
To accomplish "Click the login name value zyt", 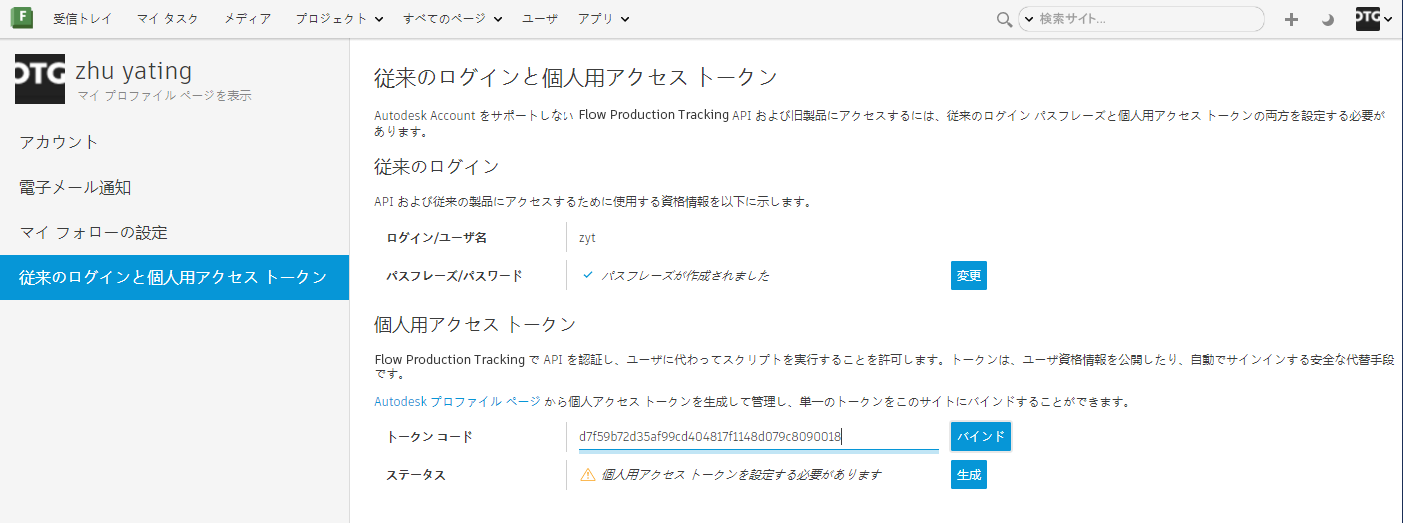I will point(587,238).
